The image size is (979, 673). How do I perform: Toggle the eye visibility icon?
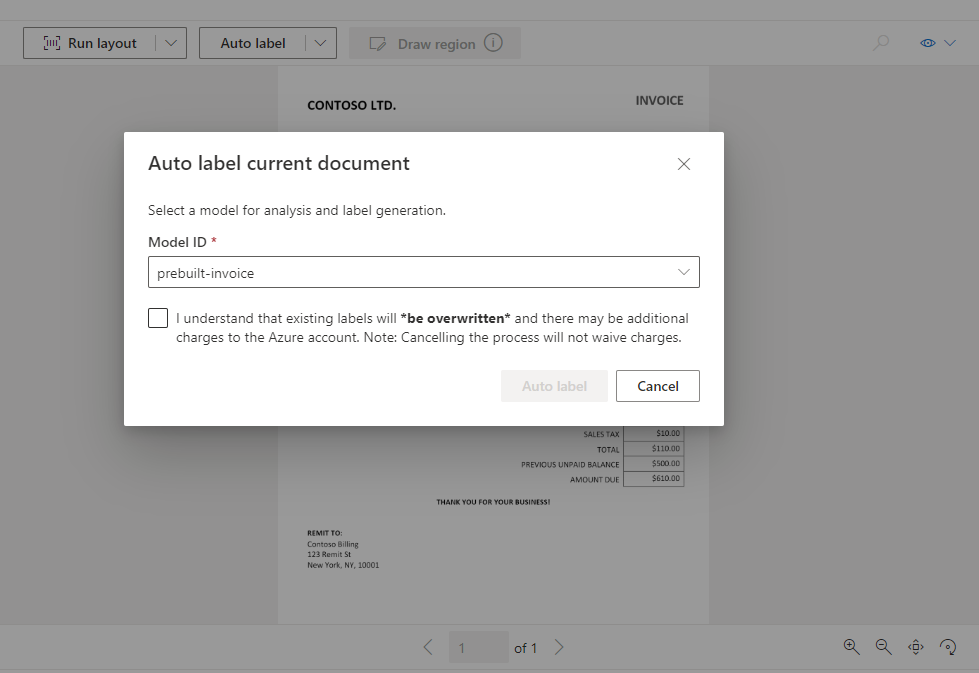928,43
